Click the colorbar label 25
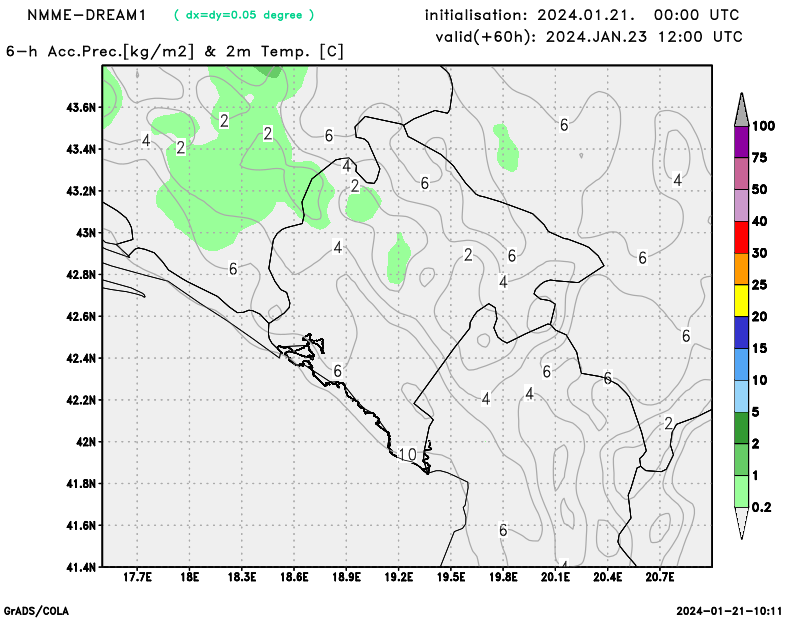This screenshot has width=800, height=618. click(759, 285)
